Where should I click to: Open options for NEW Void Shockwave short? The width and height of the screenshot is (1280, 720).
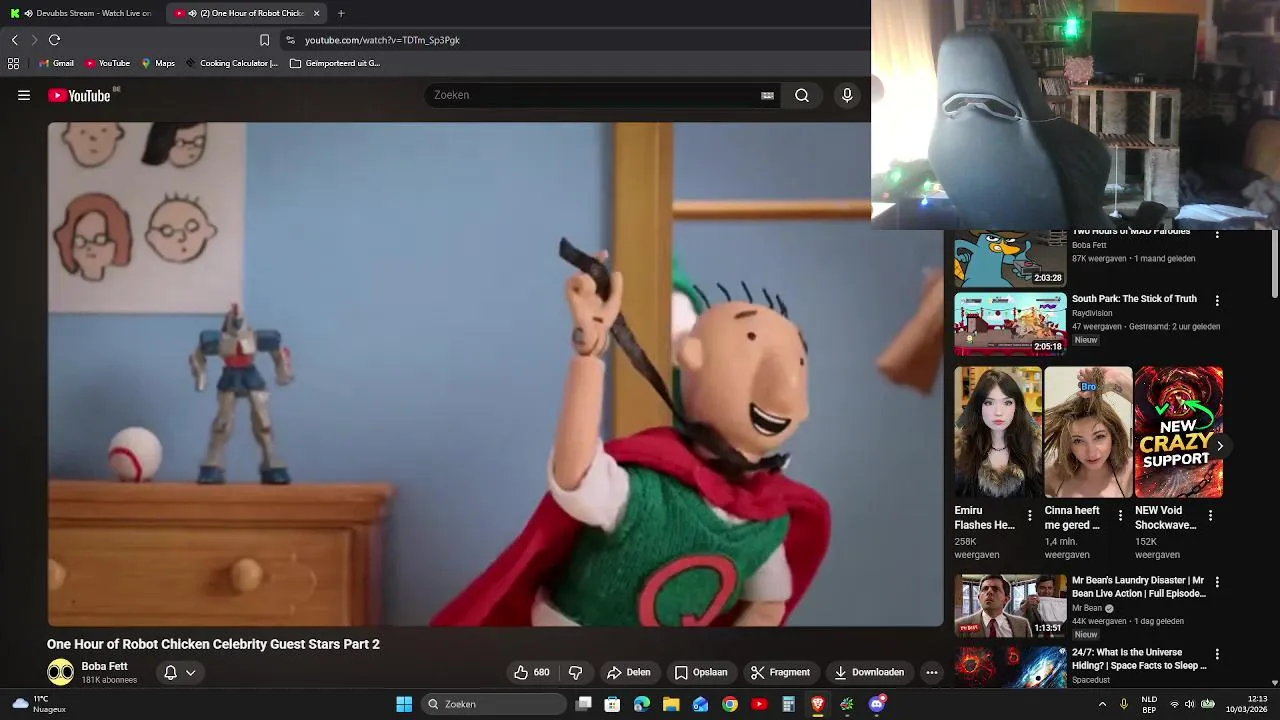click(1210, 516)
